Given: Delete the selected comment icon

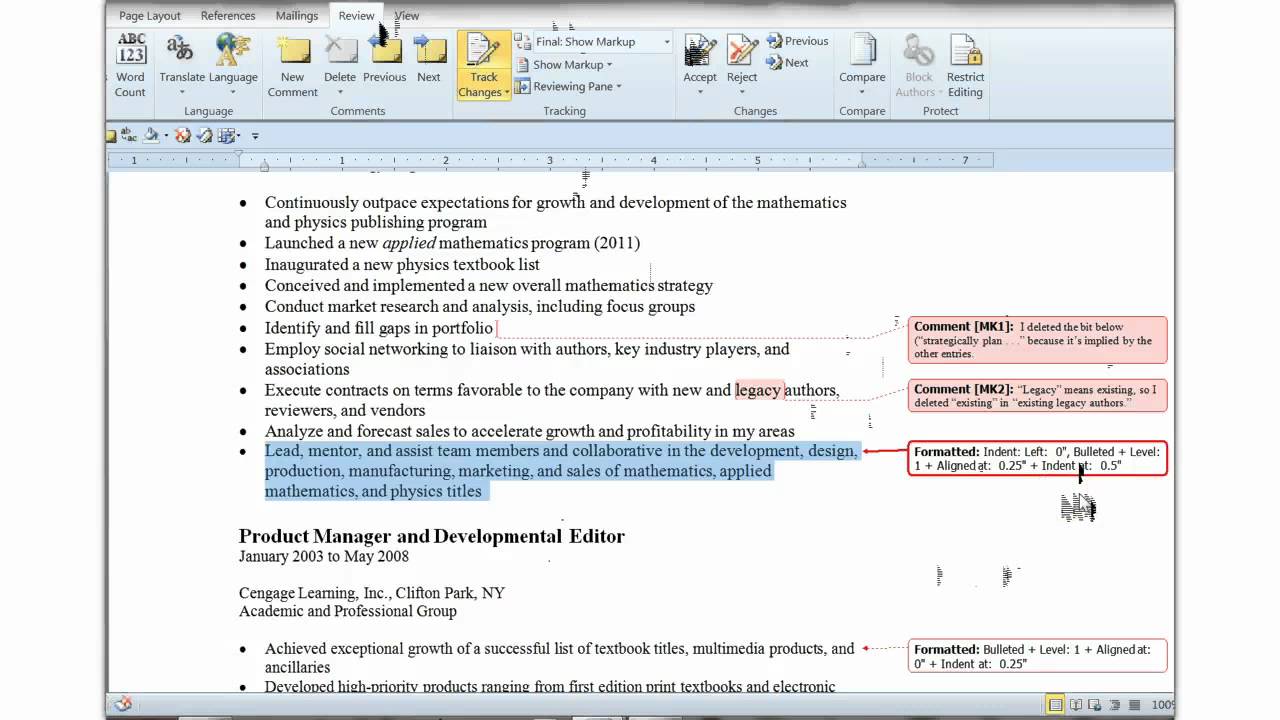Looking at the screenshot, I should click(x=340, y=49).
